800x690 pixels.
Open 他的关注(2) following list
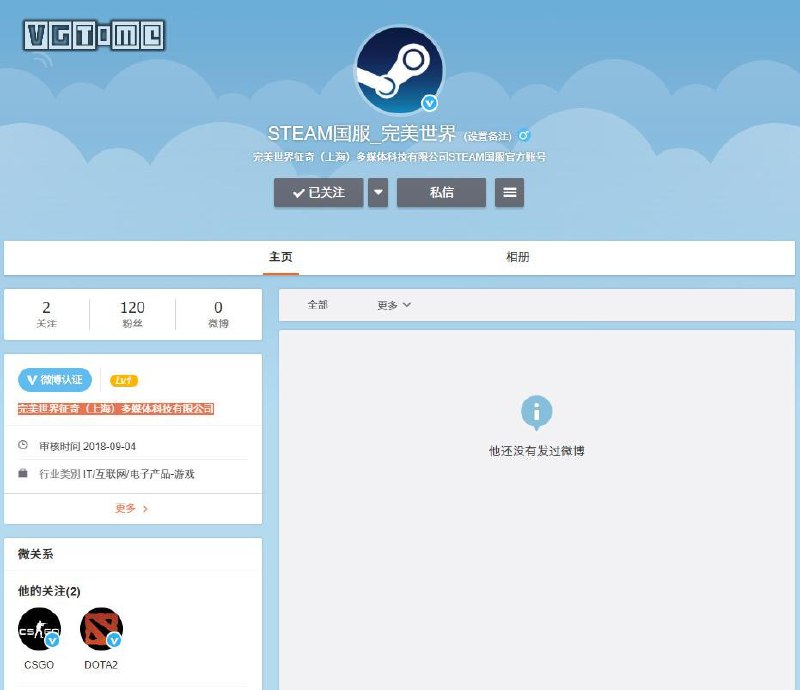tap(49, 591)
